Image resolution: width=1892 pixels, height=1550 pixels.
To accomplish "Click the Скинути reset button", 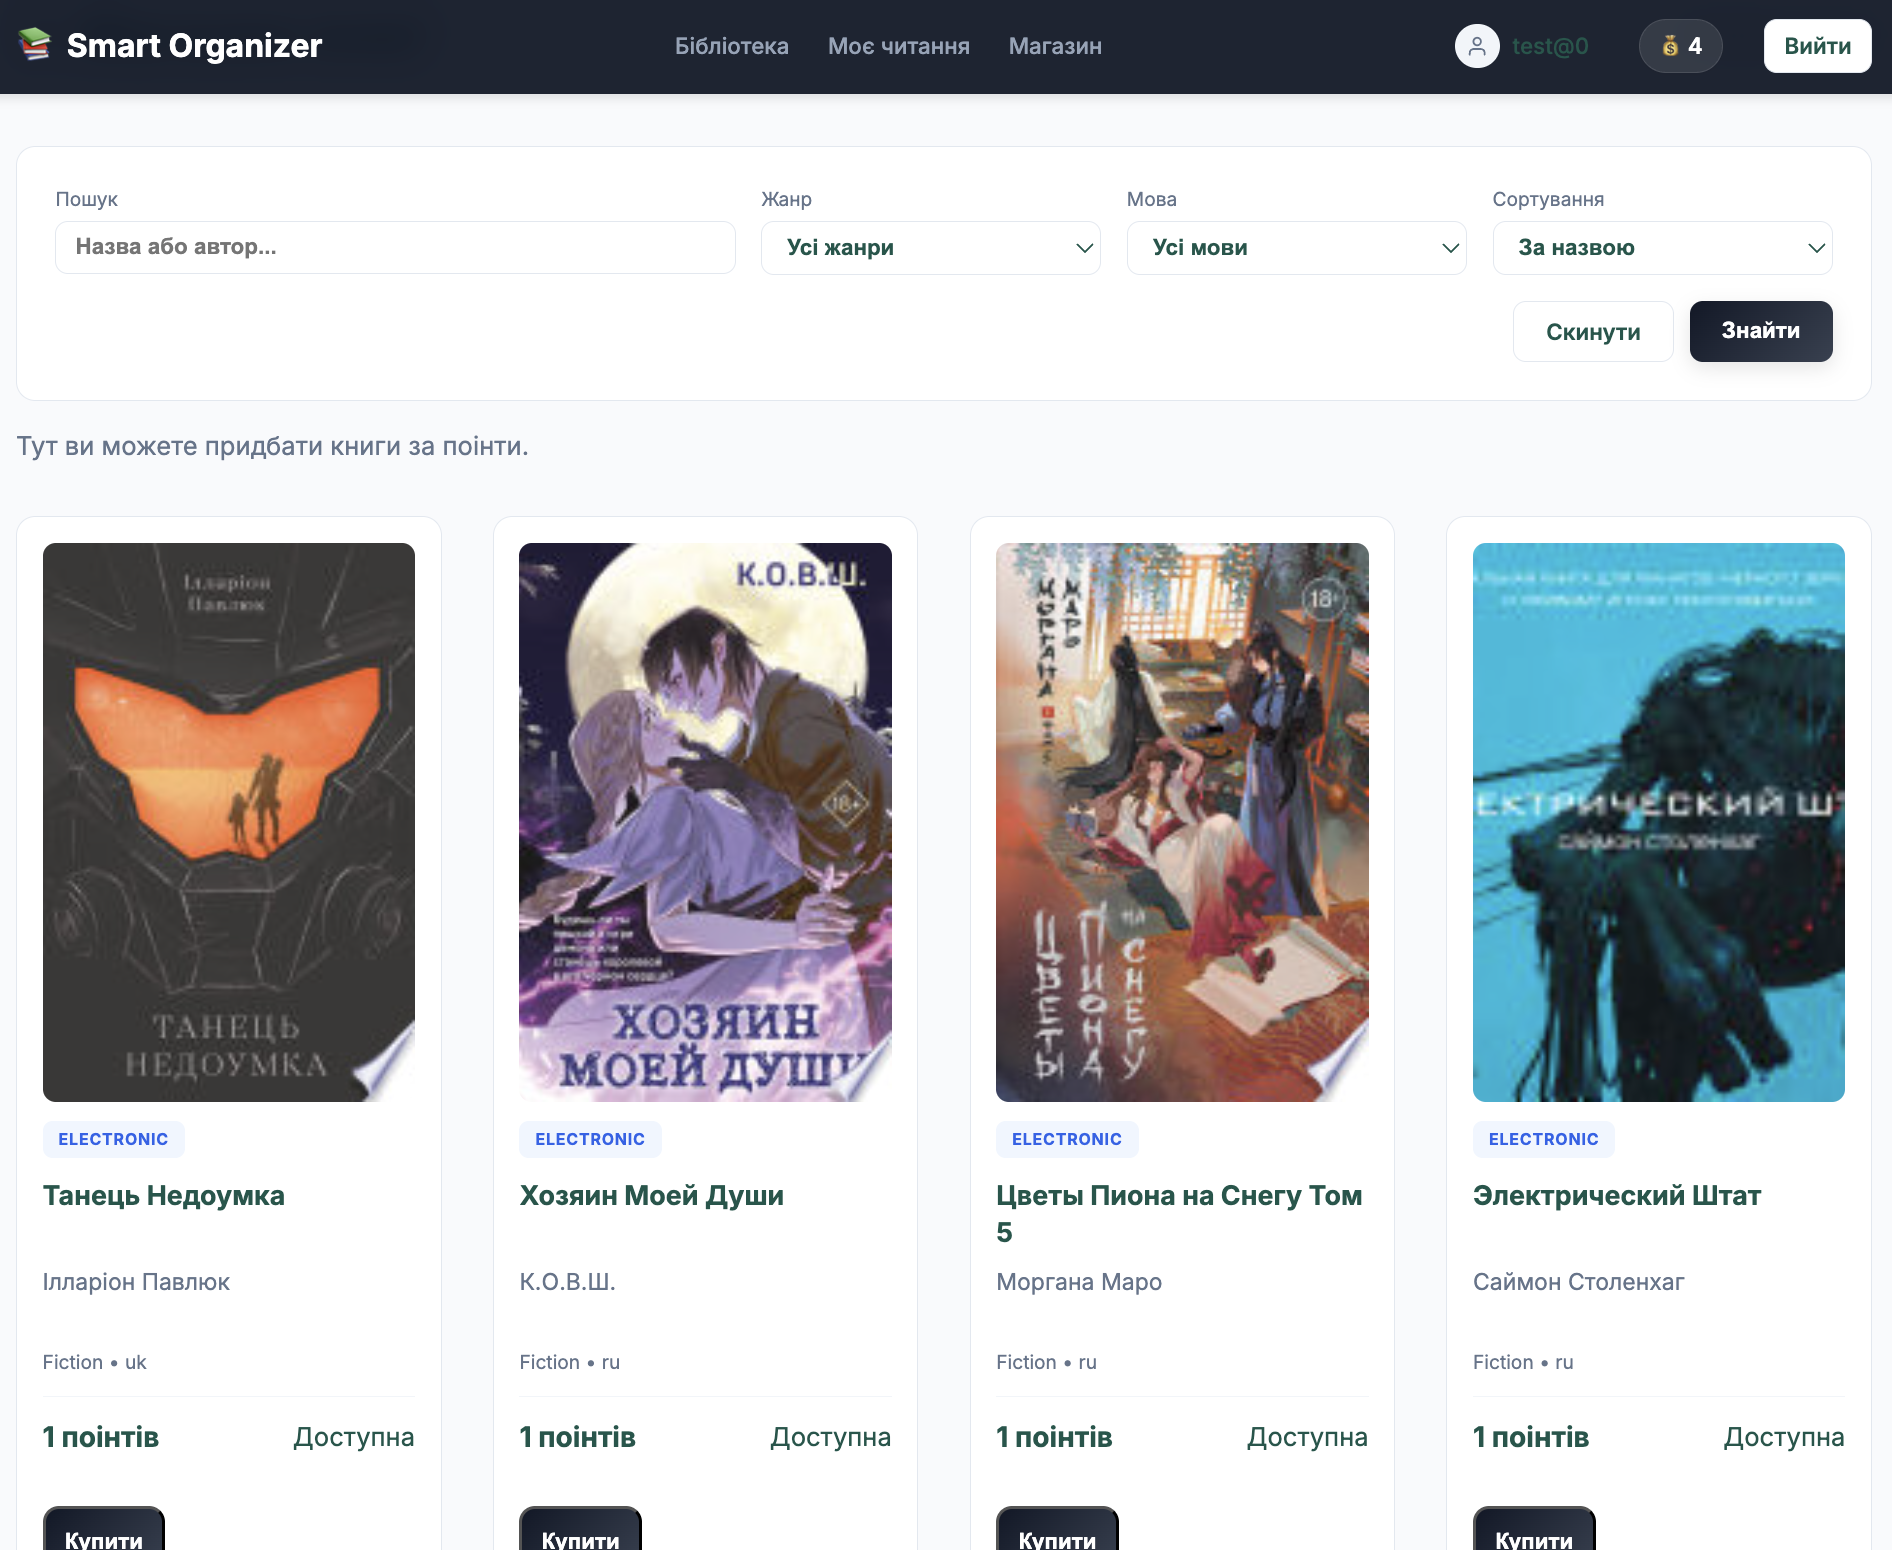I will tap(1593, 332).
